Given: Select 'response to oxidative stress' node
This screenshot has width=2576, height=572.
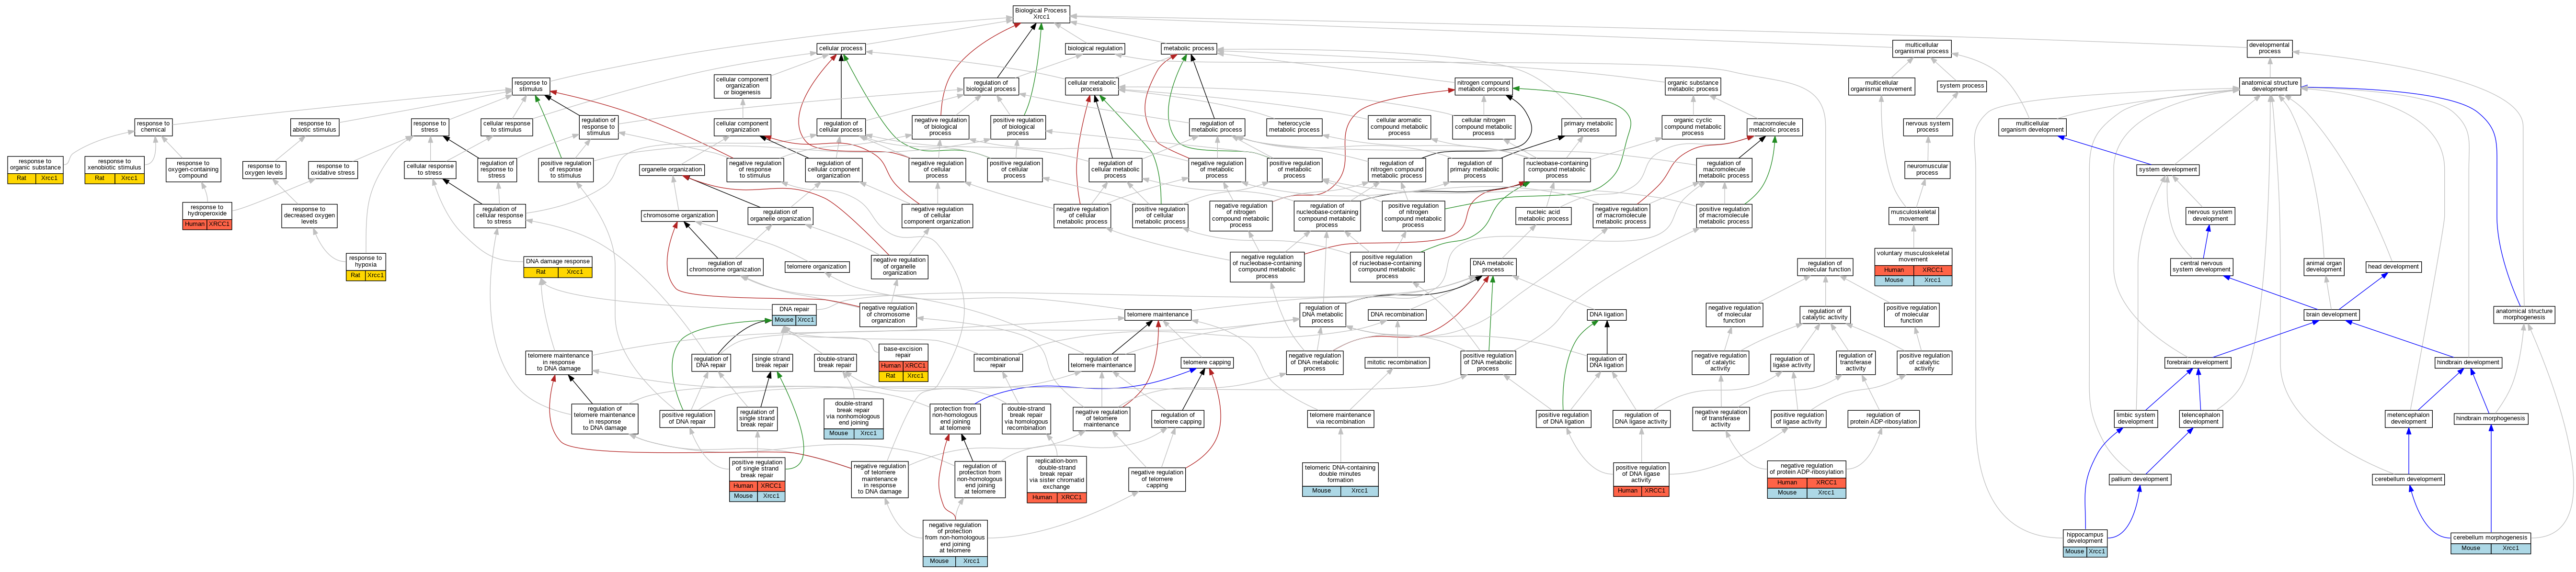Looking at the screenshot, I should pos(333,169).
